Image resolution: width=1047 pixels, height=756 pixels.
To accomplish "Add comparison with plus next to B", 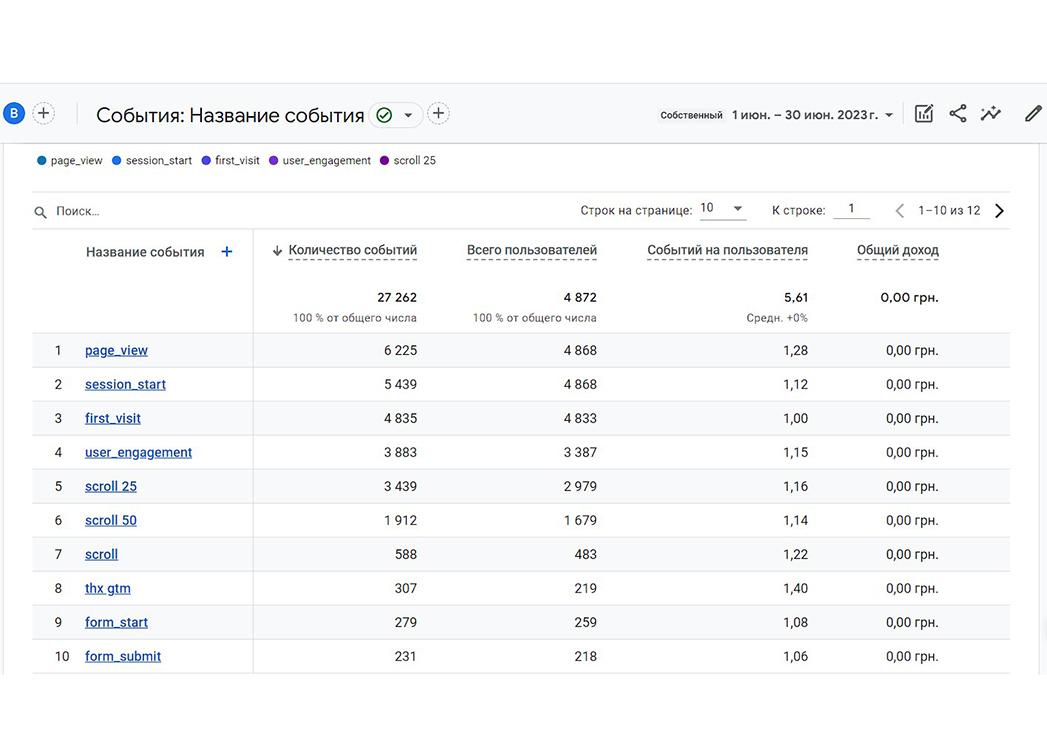I will click(x=43, y=114).
